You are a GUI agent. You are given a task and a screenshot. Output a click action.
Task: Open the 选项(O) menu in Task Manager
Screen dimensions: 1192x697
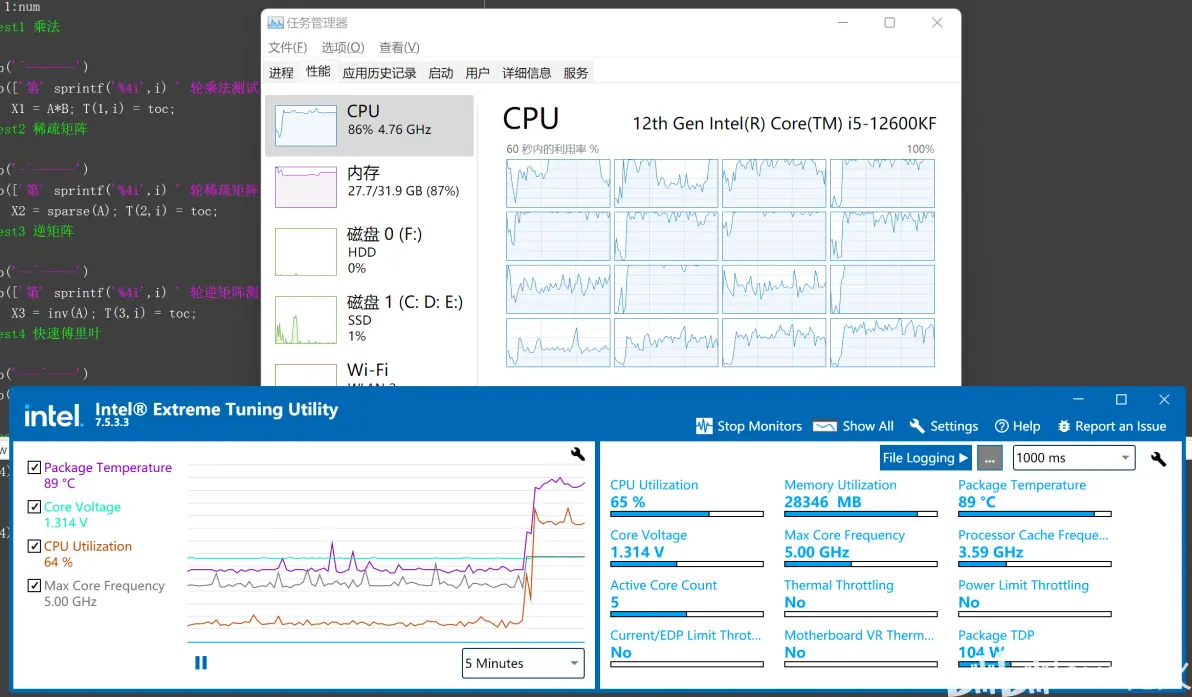(x=343, y=47)
